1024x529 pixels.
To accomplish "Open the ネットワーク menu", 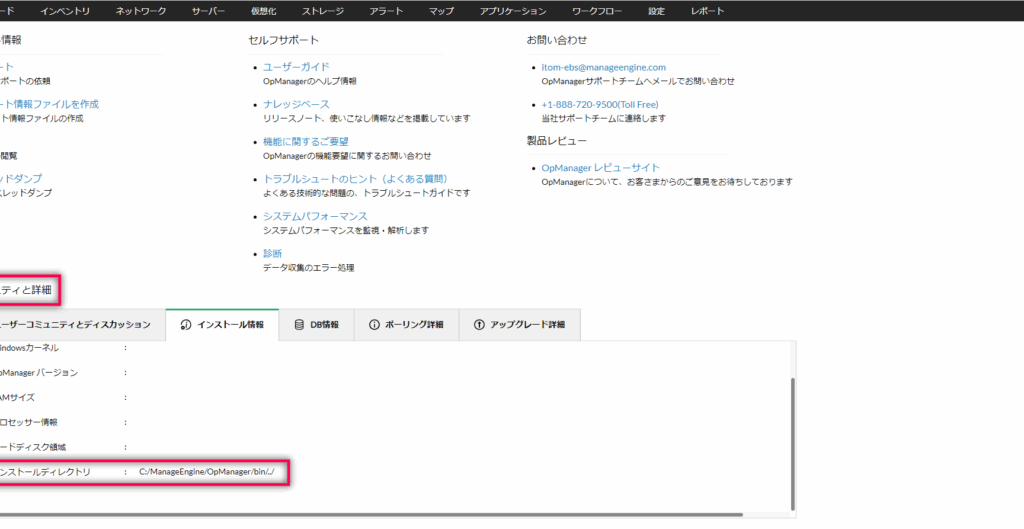I will click(141, 11).
